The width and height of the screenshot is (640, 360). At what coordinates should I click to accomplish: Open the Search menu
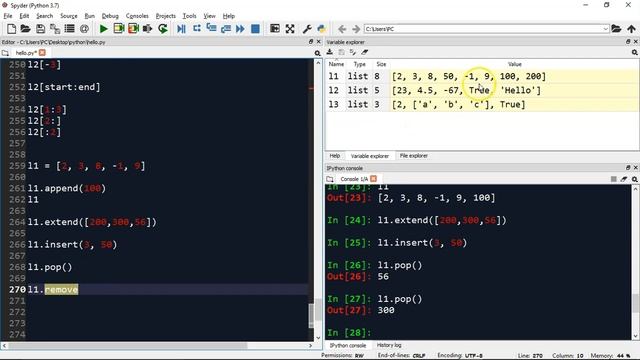pyautogui.click(x=44, y=16)
